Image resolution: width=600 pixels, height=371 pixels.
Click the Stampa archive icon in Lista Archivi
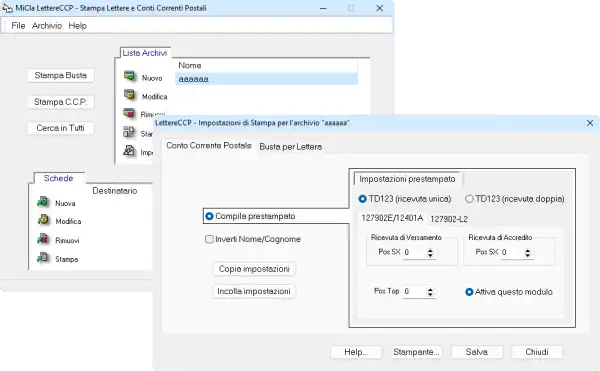point(129,132)
